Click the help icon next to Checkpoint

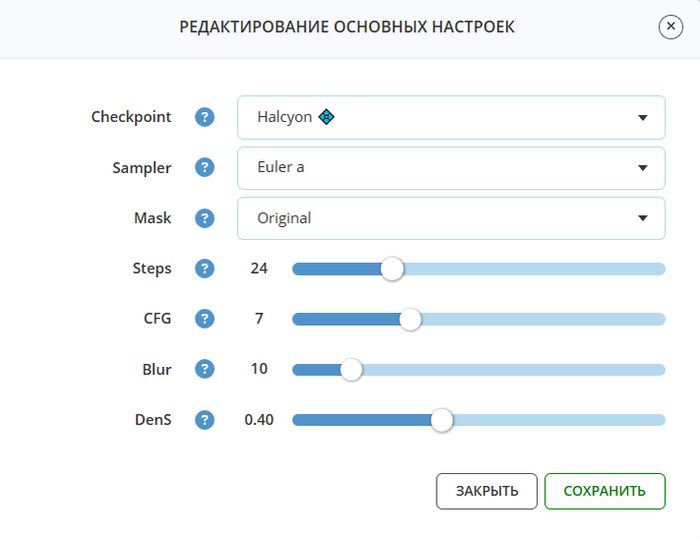[205, 117]
